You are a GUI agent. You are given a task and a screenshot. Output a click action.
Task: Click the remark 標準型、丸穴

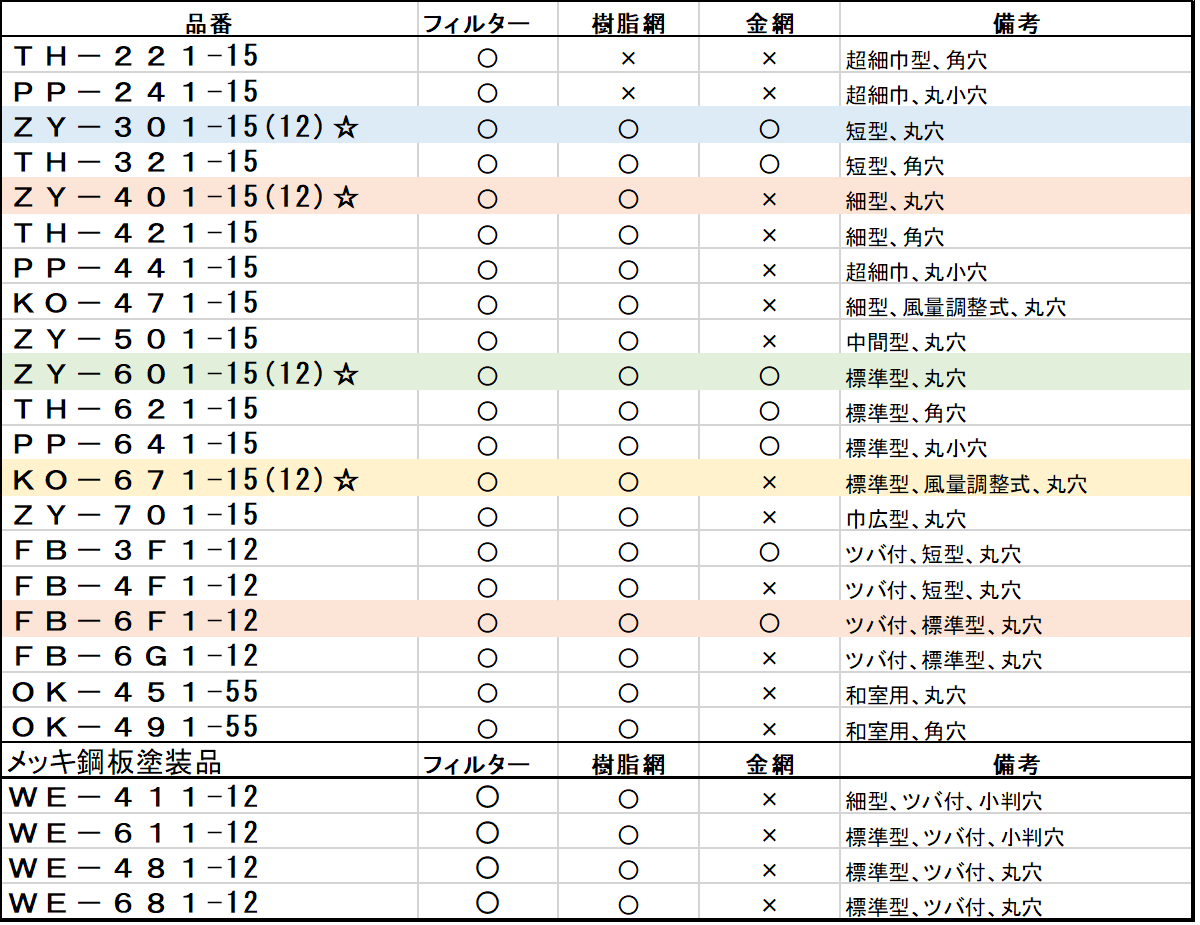pyautogui.click(x=906, y=378)
